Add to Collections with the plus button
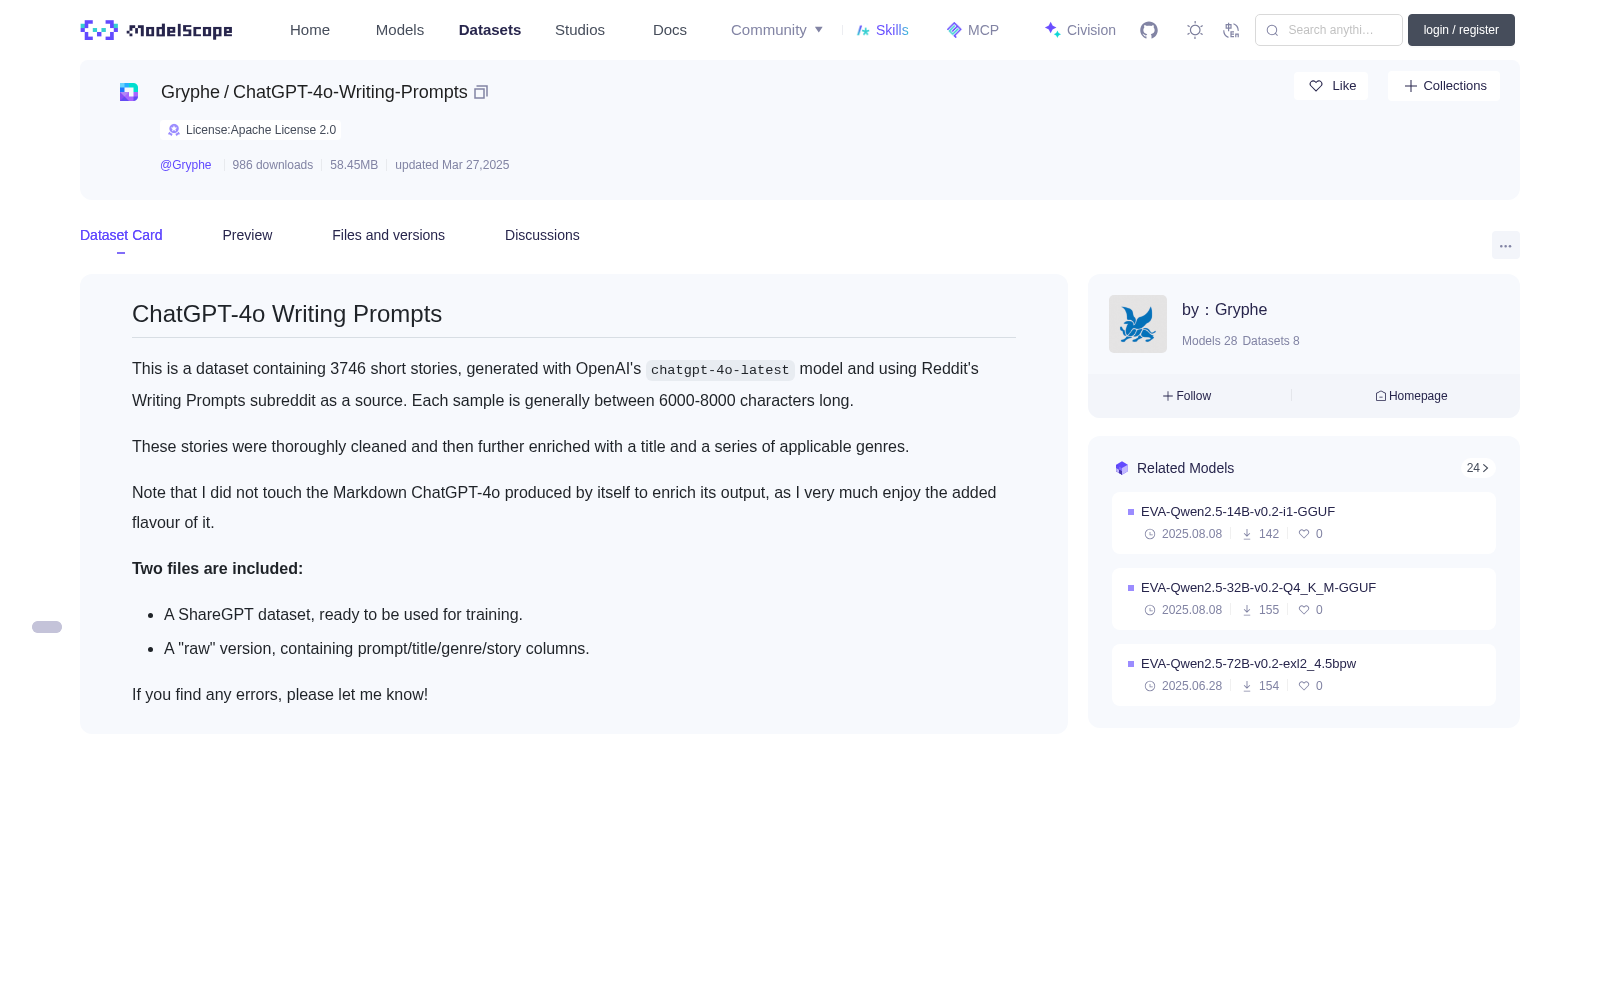Image resolution: width=1600 pixels, height=1000 pixels. (x=1444, y=86)
